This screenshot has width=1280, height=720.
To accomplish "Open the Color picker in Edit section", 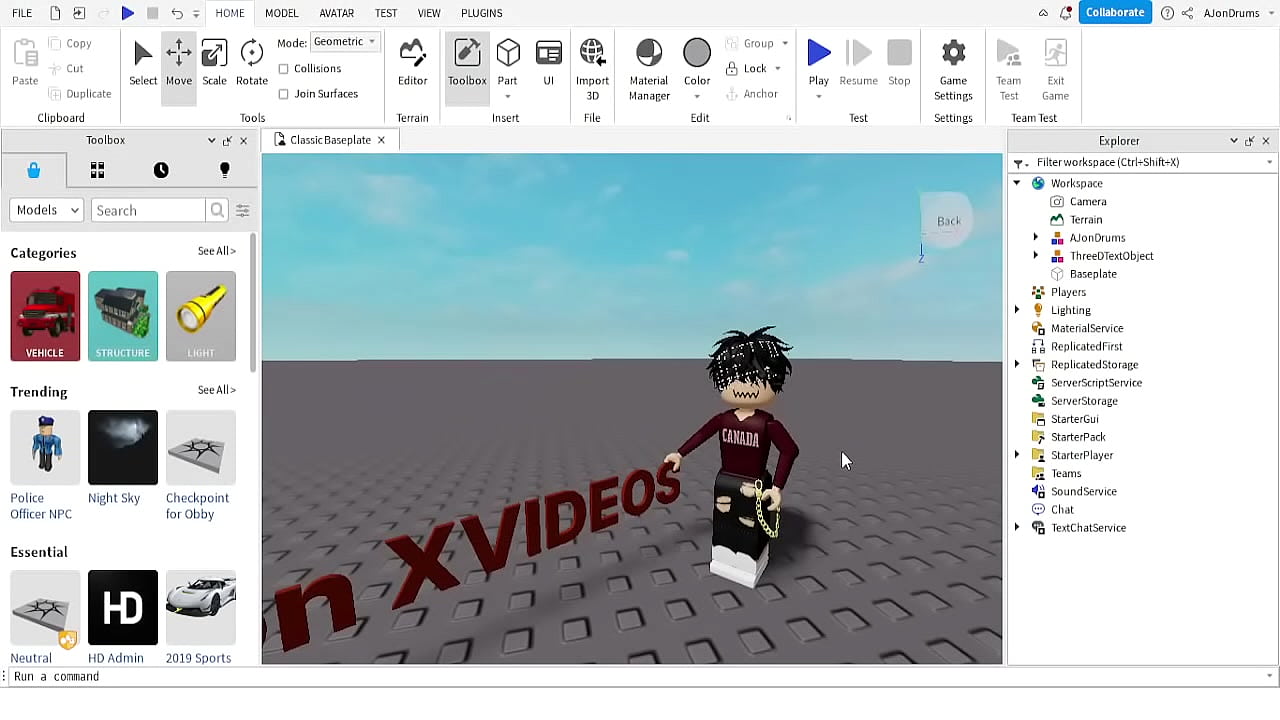I will point(696,55).
